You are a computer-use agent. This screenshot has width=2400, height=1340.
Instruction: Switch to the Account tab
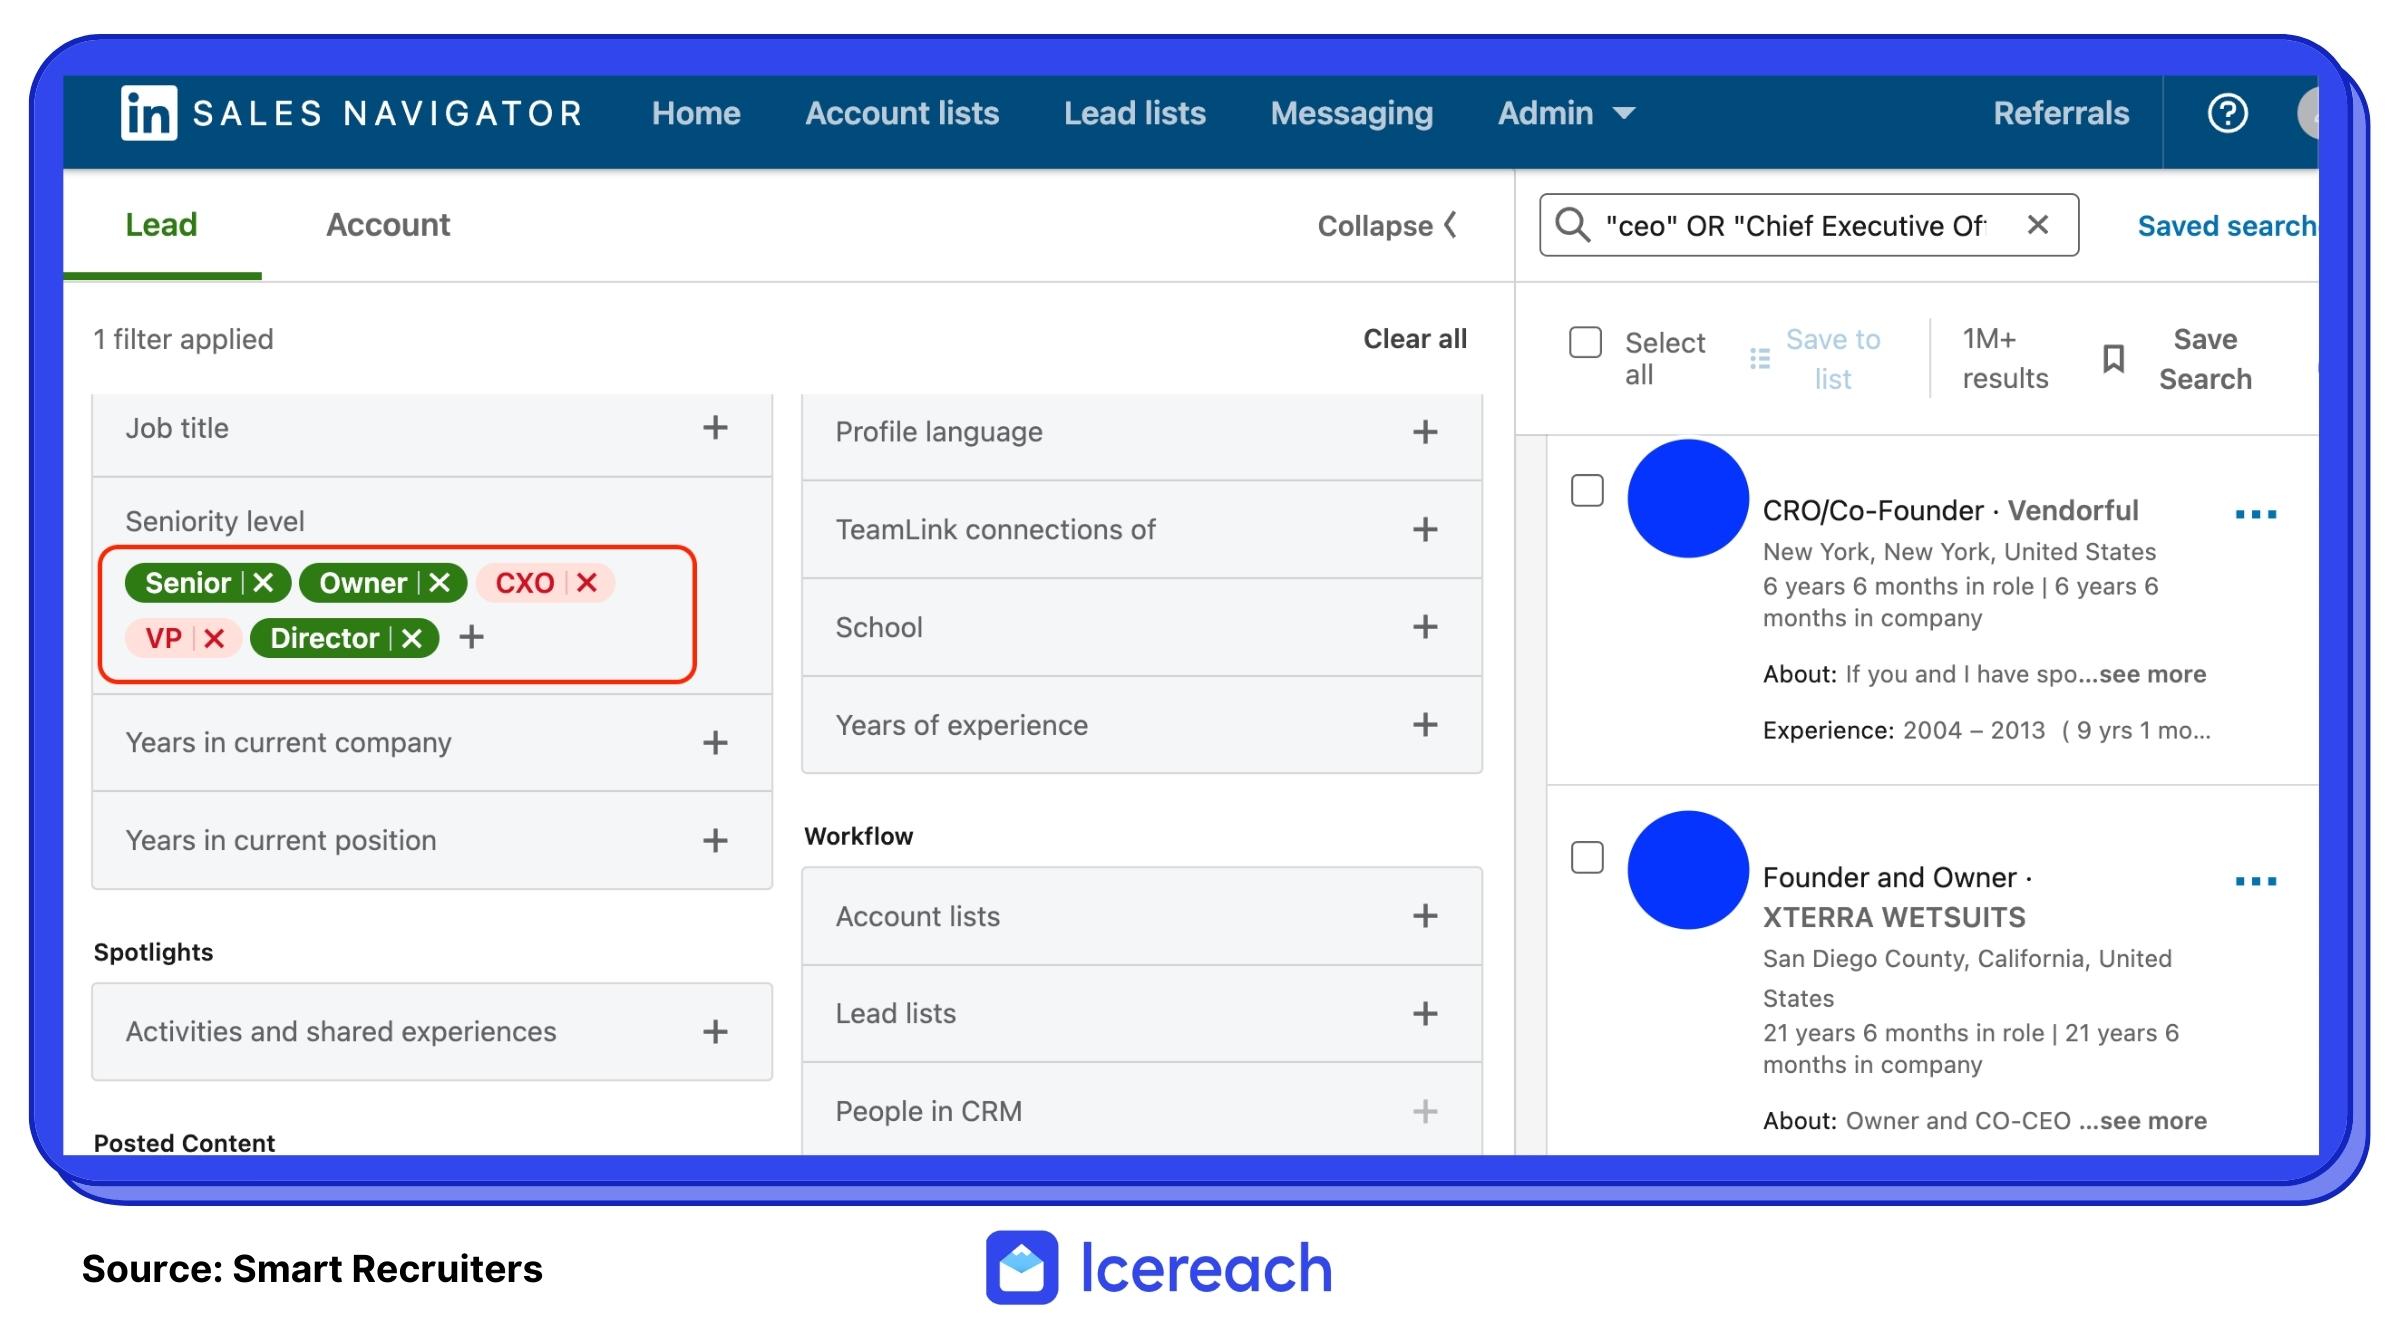point(388,225)
